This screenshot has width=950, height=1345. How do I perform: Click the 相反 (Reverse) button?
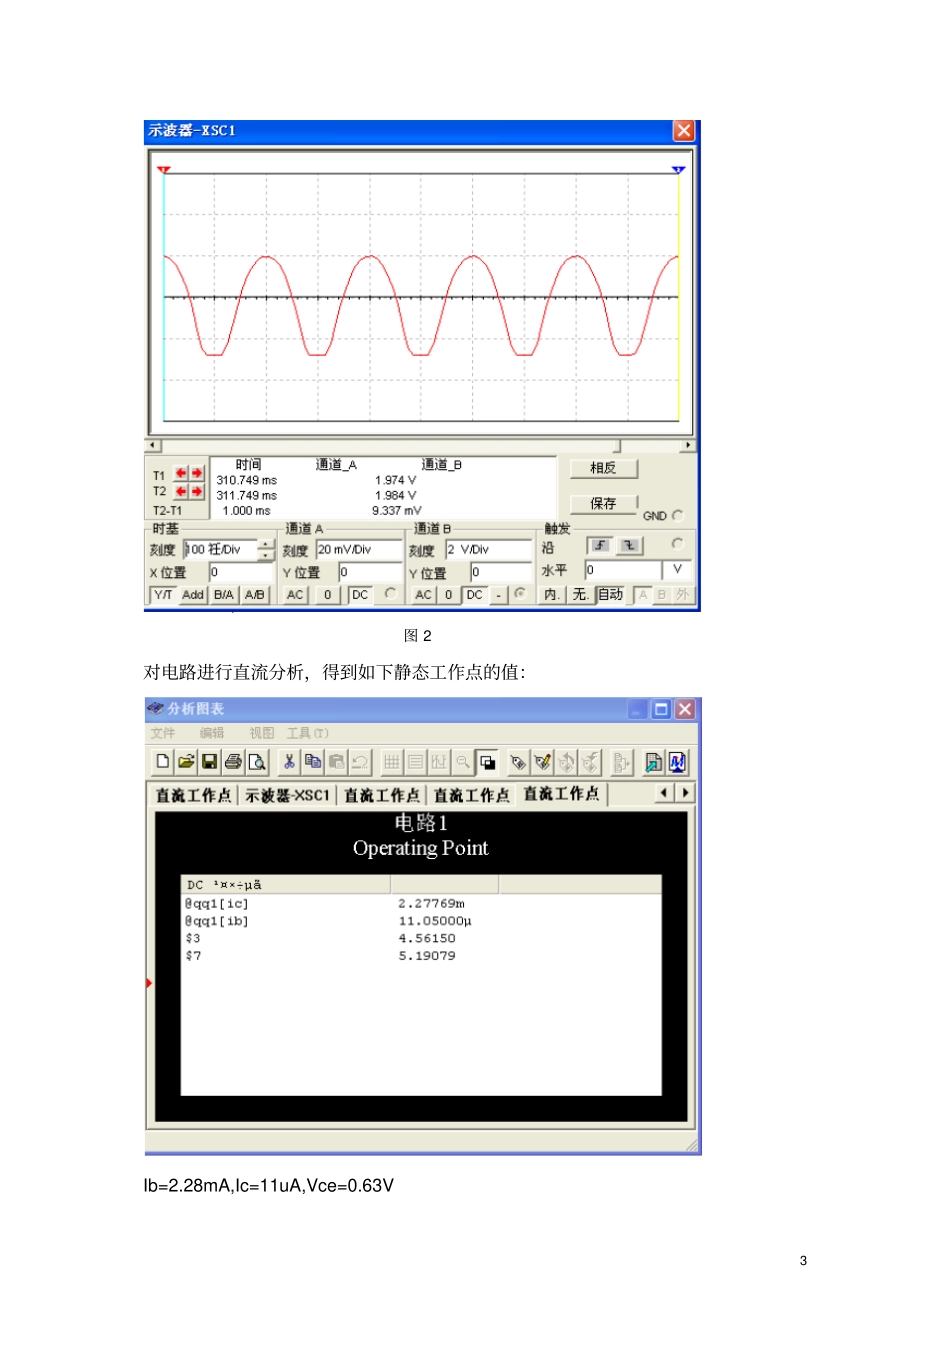pos(603,468)
